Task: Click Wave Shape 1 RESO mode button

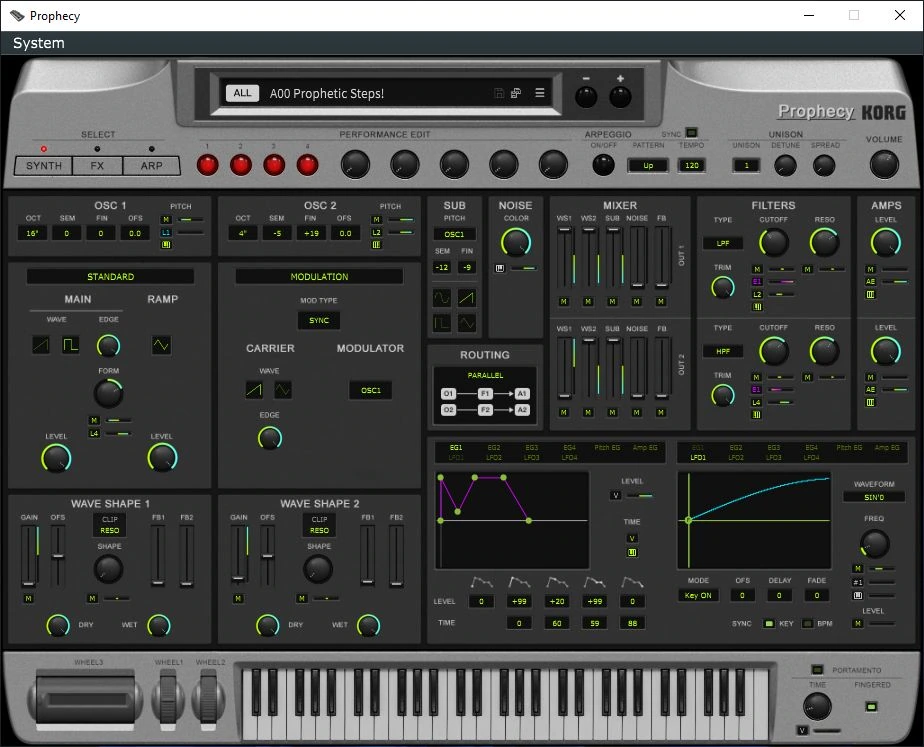Action: pos(110,530)
